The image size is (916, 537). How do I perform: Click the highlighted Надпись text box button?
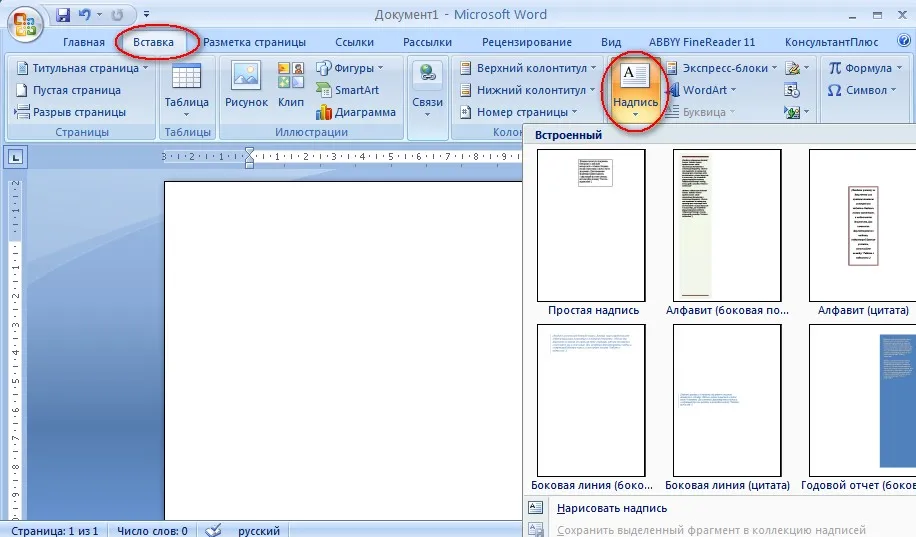click(635, 89)
